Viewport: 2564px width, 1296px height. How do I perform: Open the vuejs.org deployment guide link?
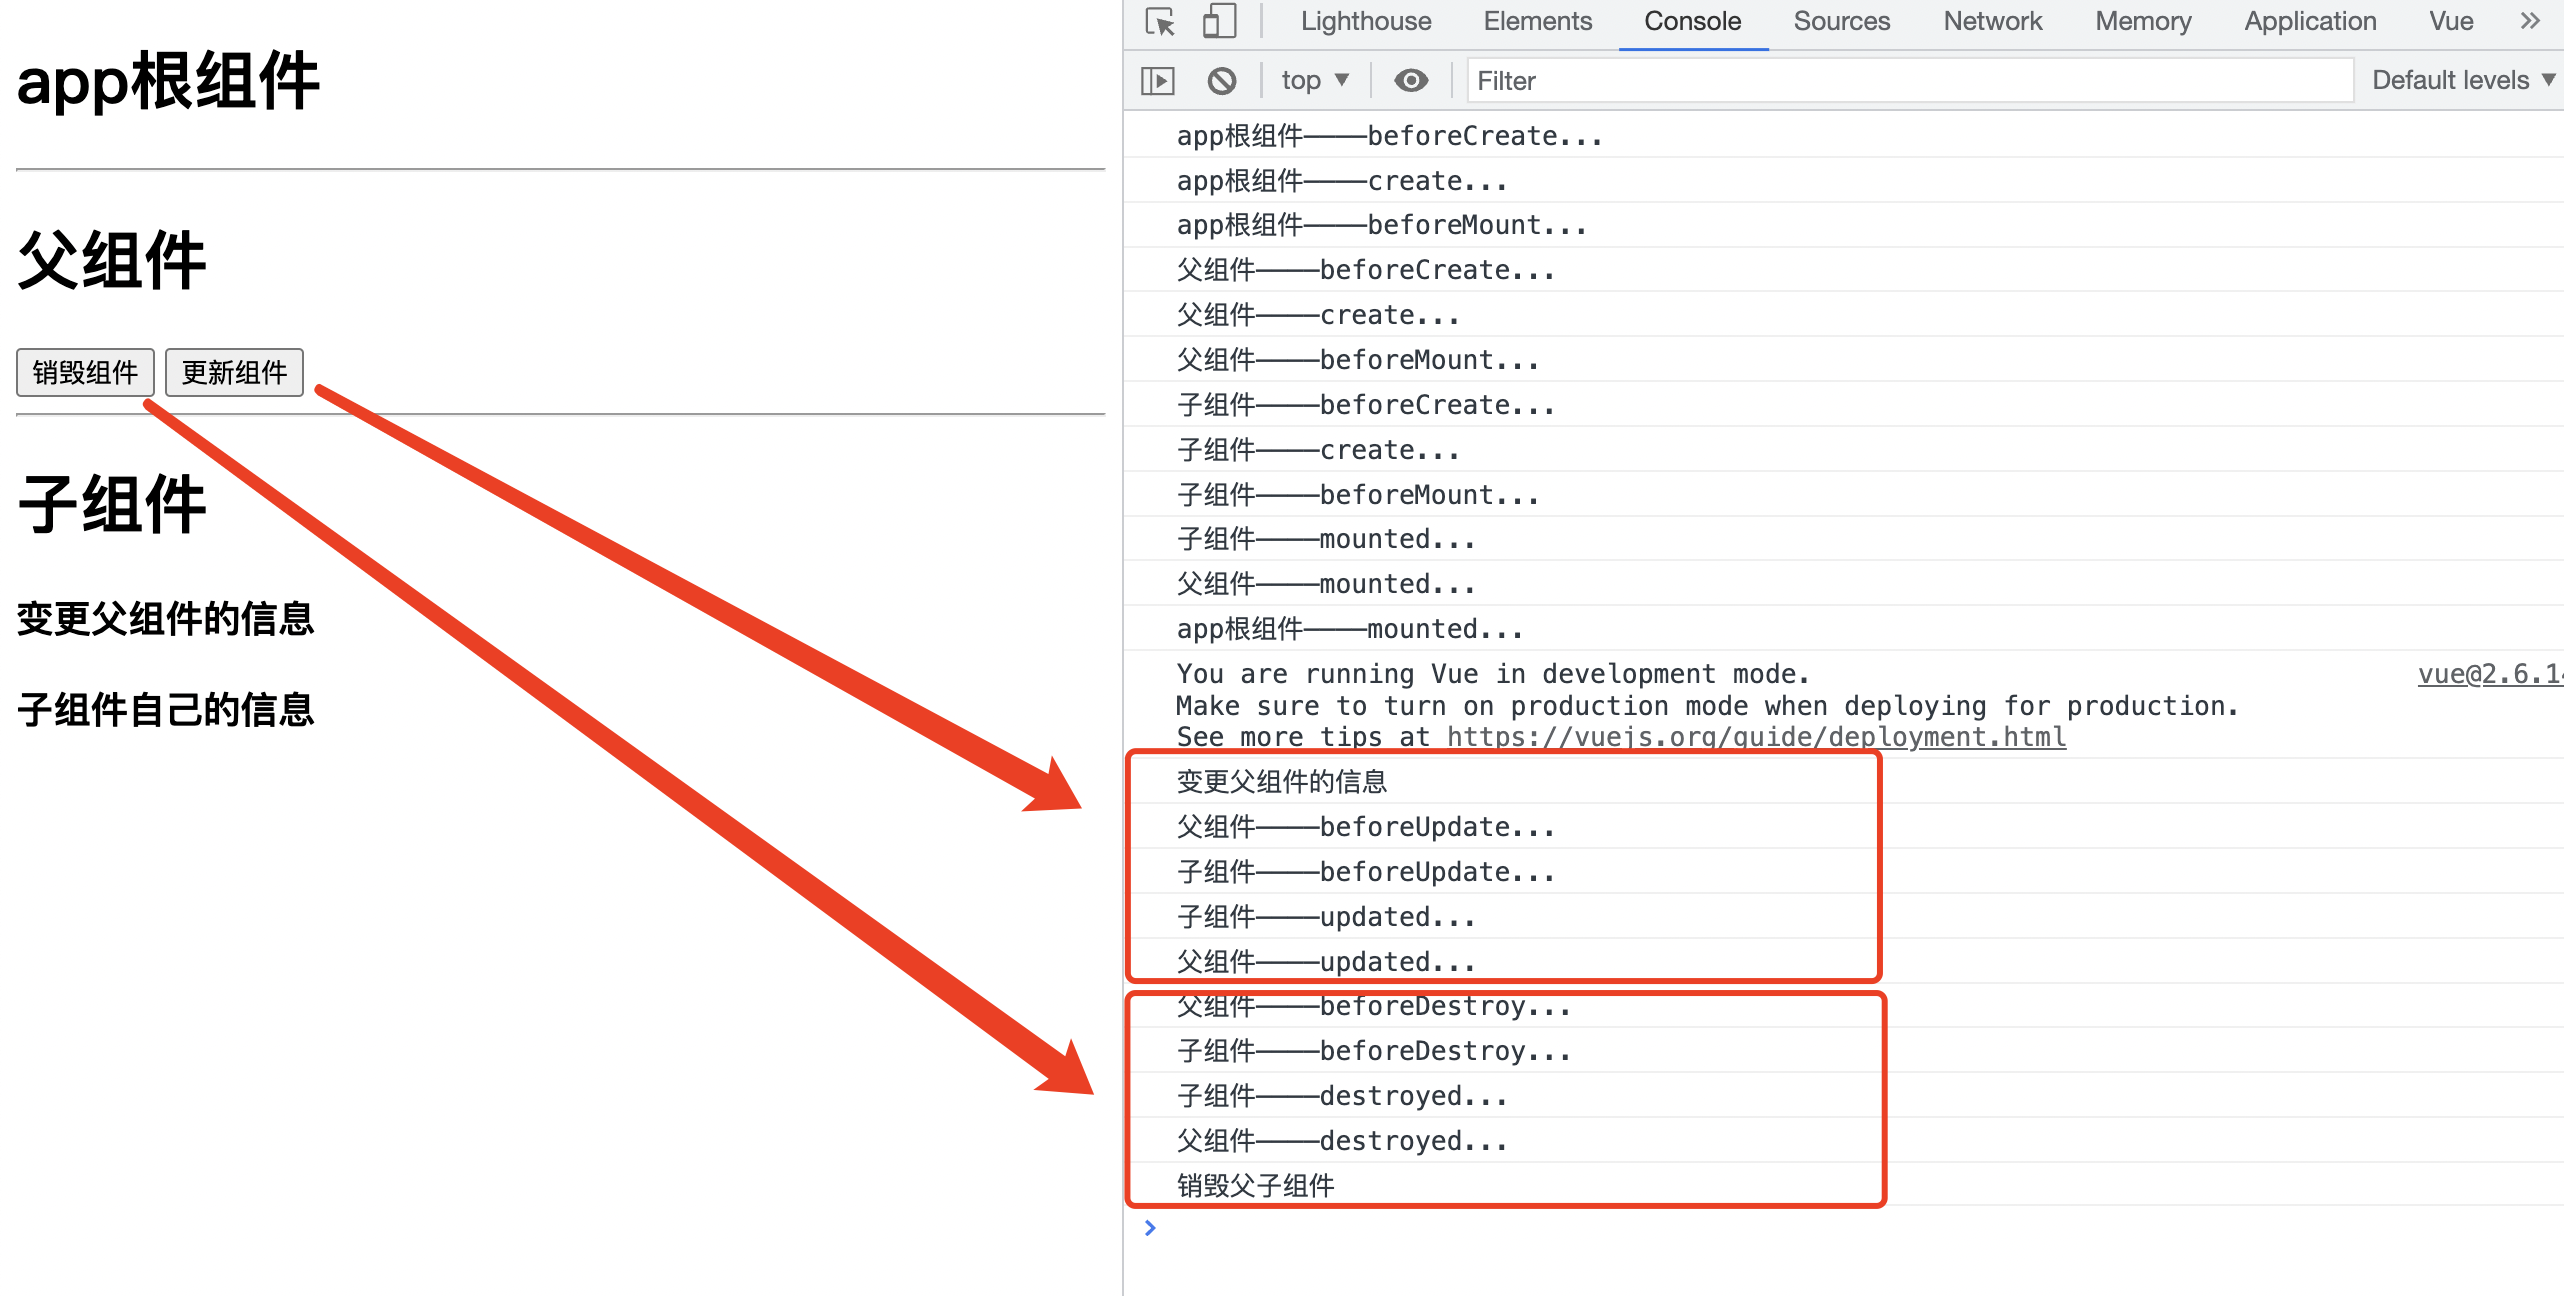1756,738
